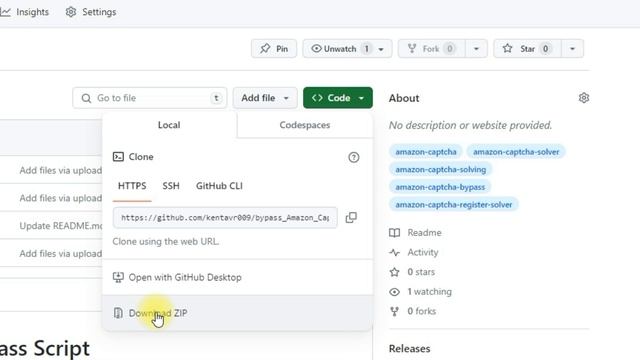Image resolution: width=640 pixels, height=360 pixels.
Task: Click the pulse icon beside Activity
Action: point(394,252)
